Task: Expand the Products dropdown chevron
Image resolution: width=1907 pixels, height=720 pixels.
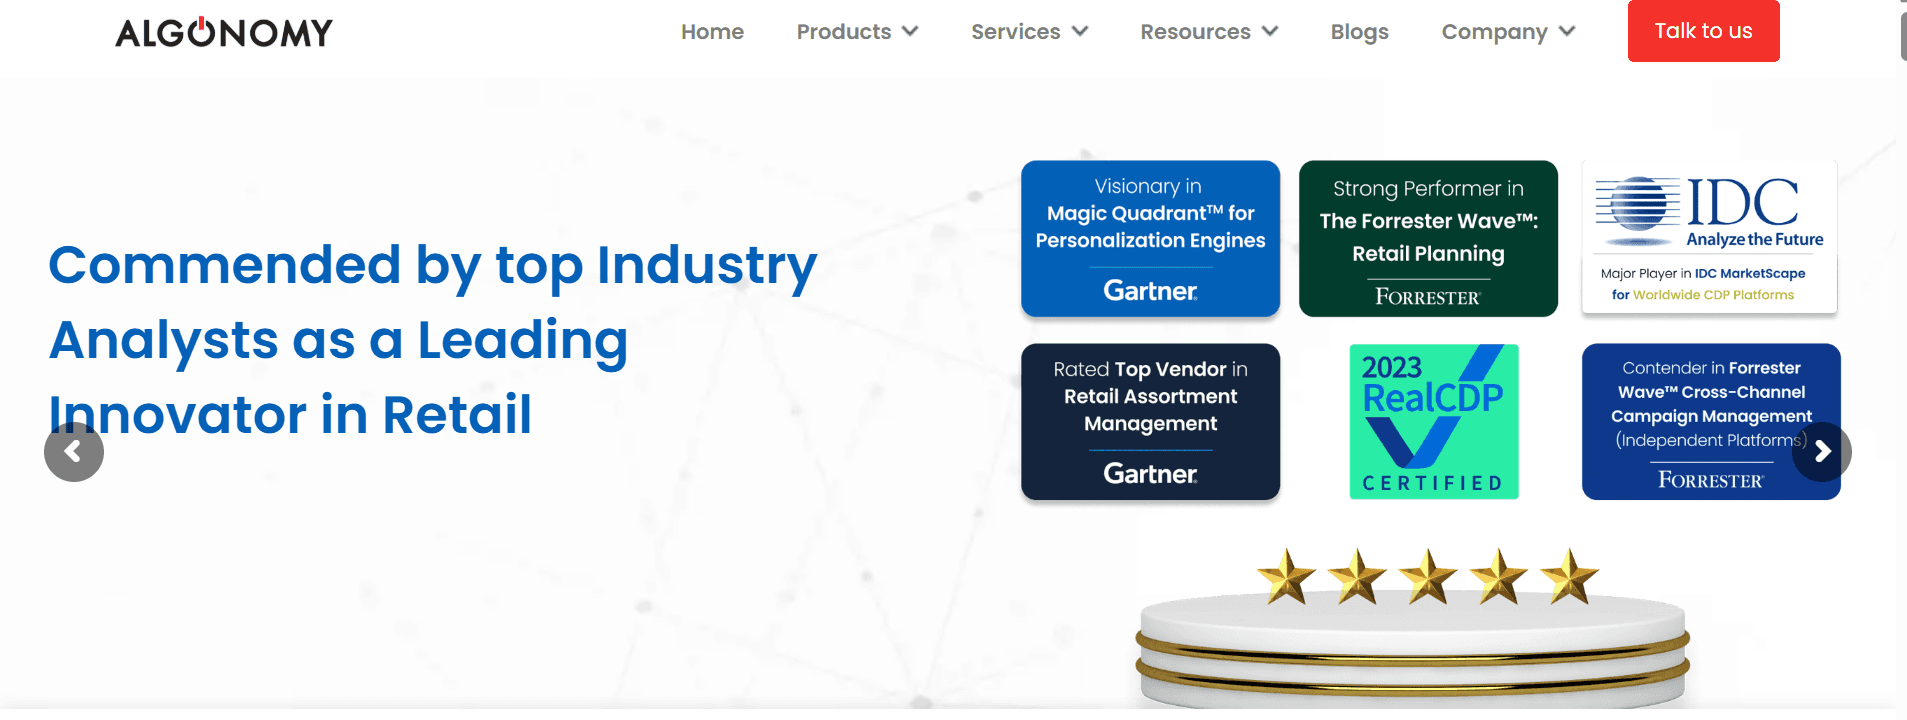Action: 910,31
